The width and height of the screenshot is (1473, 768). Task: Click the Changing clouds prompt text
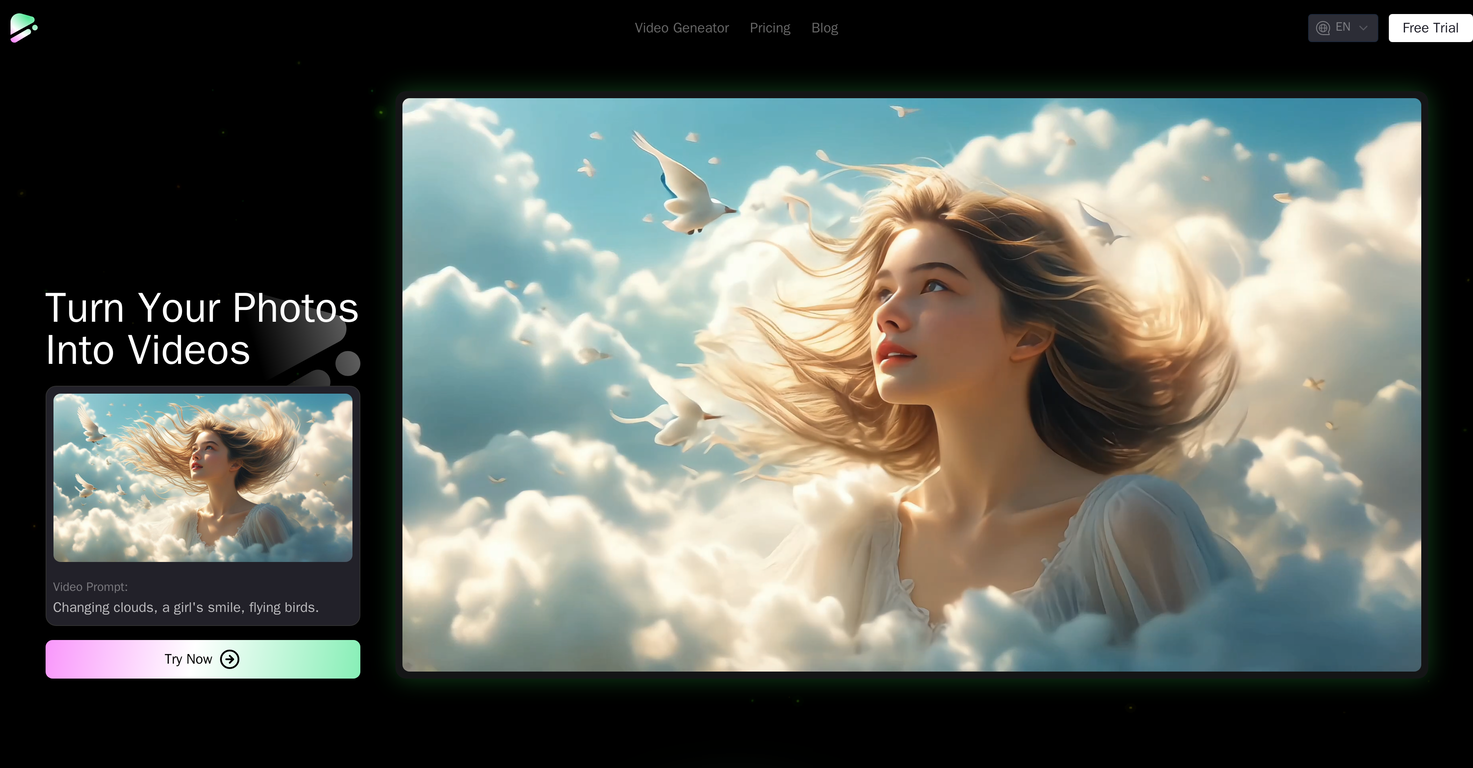point(186,607)
